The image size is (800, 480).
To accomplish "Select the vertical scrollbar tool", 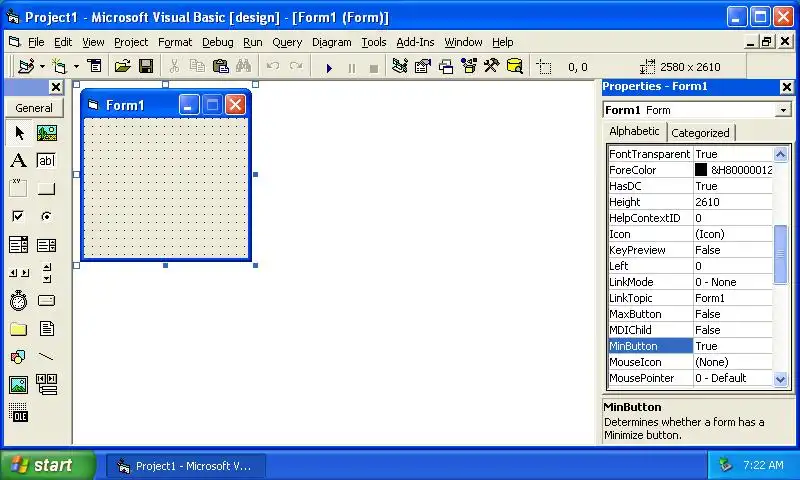I will 46,273.
